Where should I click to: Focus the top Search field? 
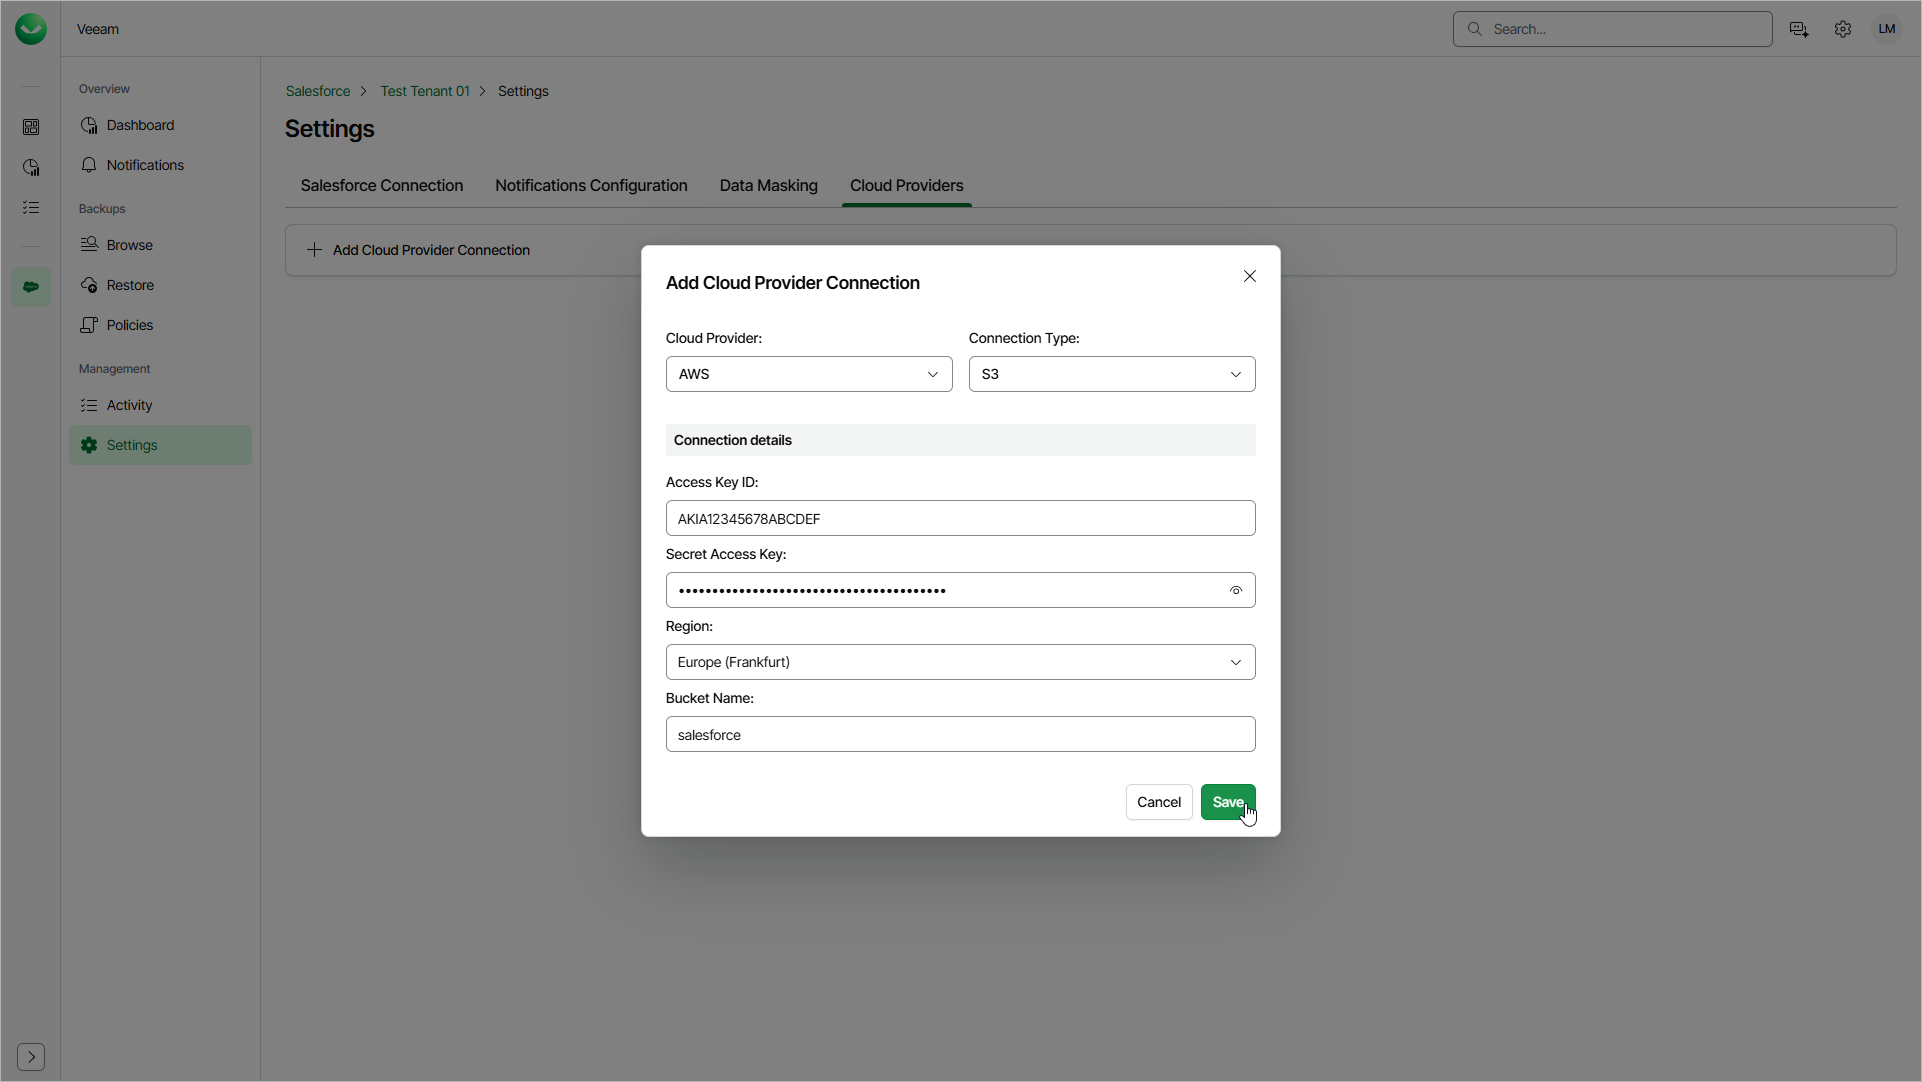[x=1612, y=29]
